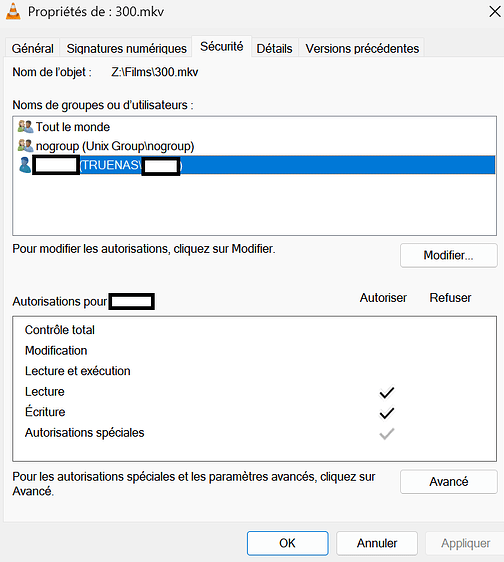This screenshot has width=504, height=562.
Task: Click the nogroup Unix Group icon
Action: (x=25, y=146)
